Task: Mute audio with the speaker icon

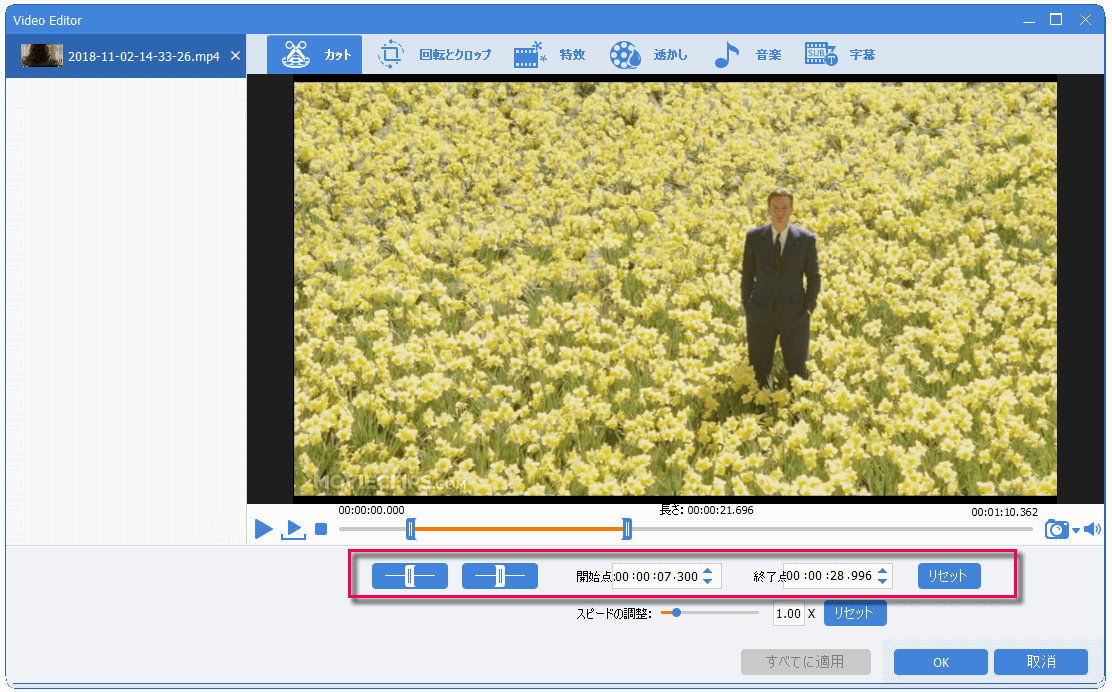Action: pyautogui.click(x=1093, y=529)
